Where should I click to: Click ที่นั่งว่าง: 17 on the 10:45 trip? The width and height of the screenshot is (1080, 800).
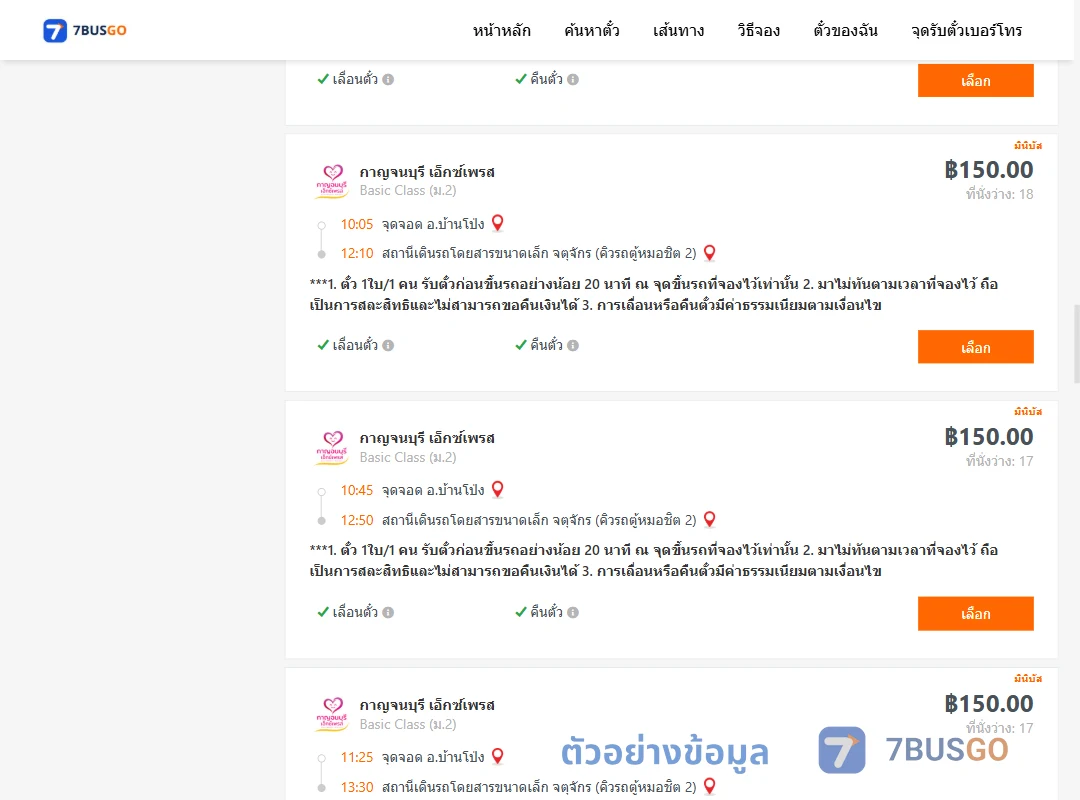pos(999,461)
